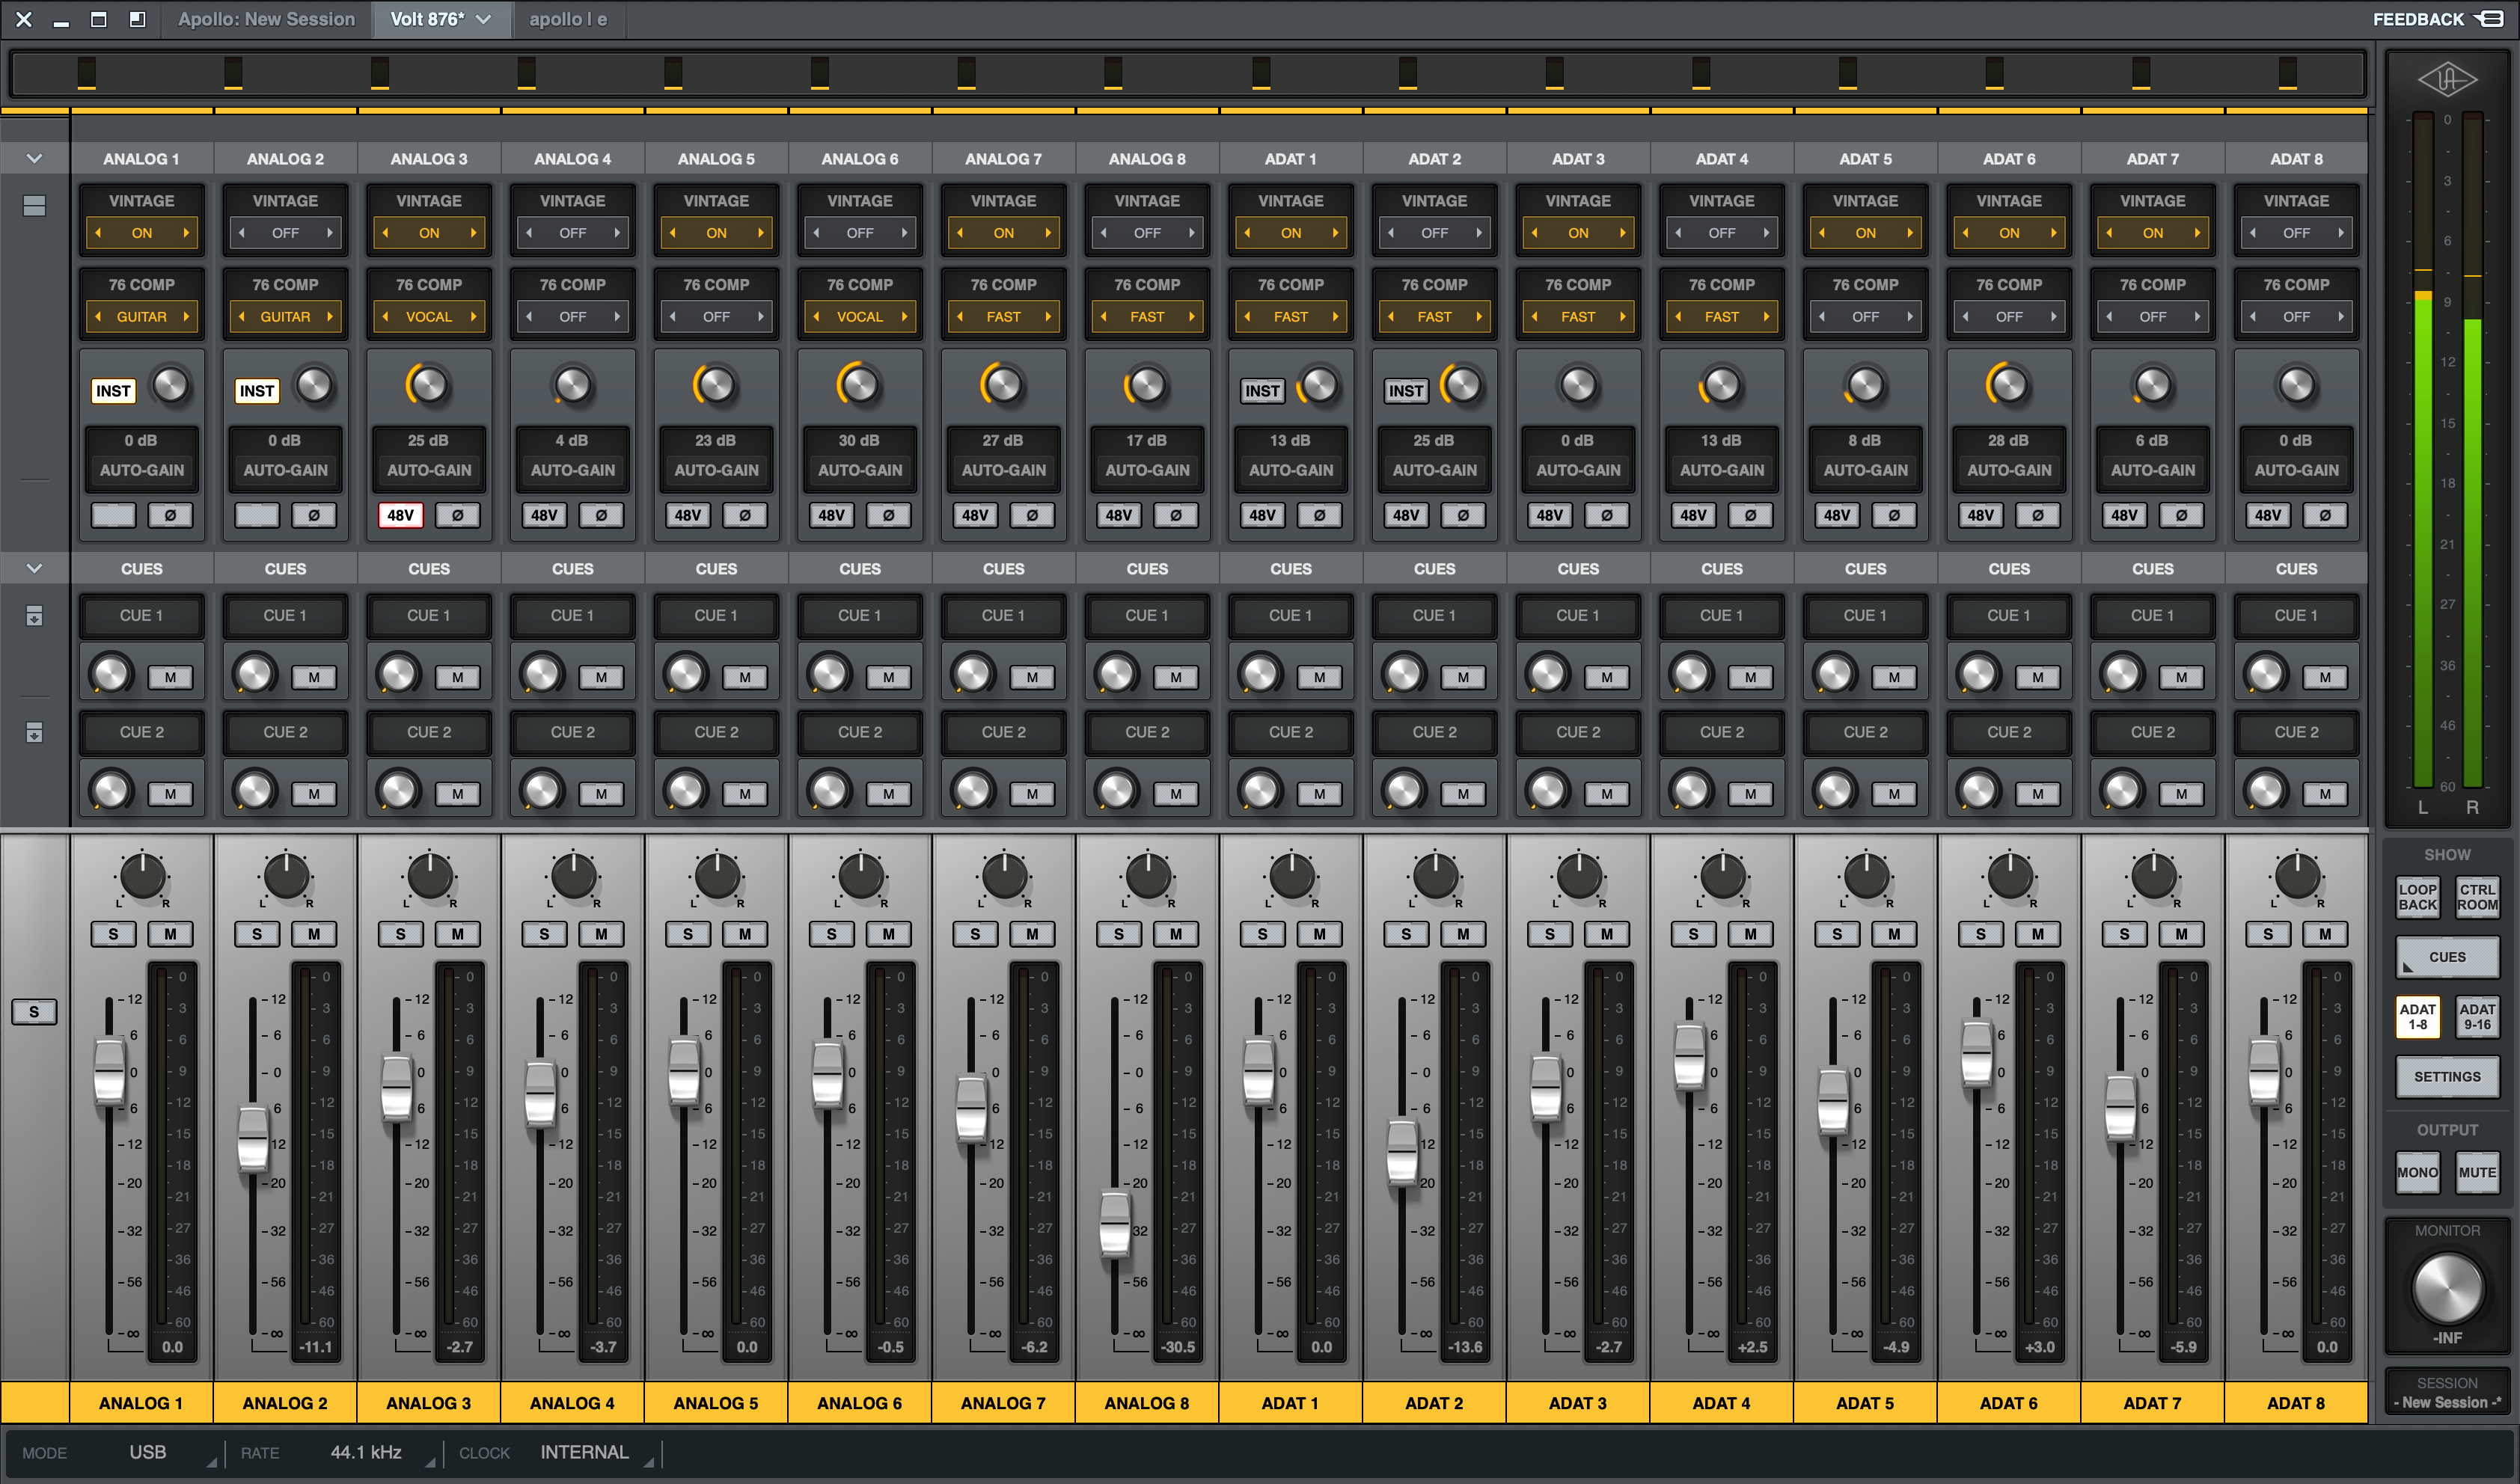
Task: Solo the ANALOG 2 channel
Action: click(x=257, y=934)
